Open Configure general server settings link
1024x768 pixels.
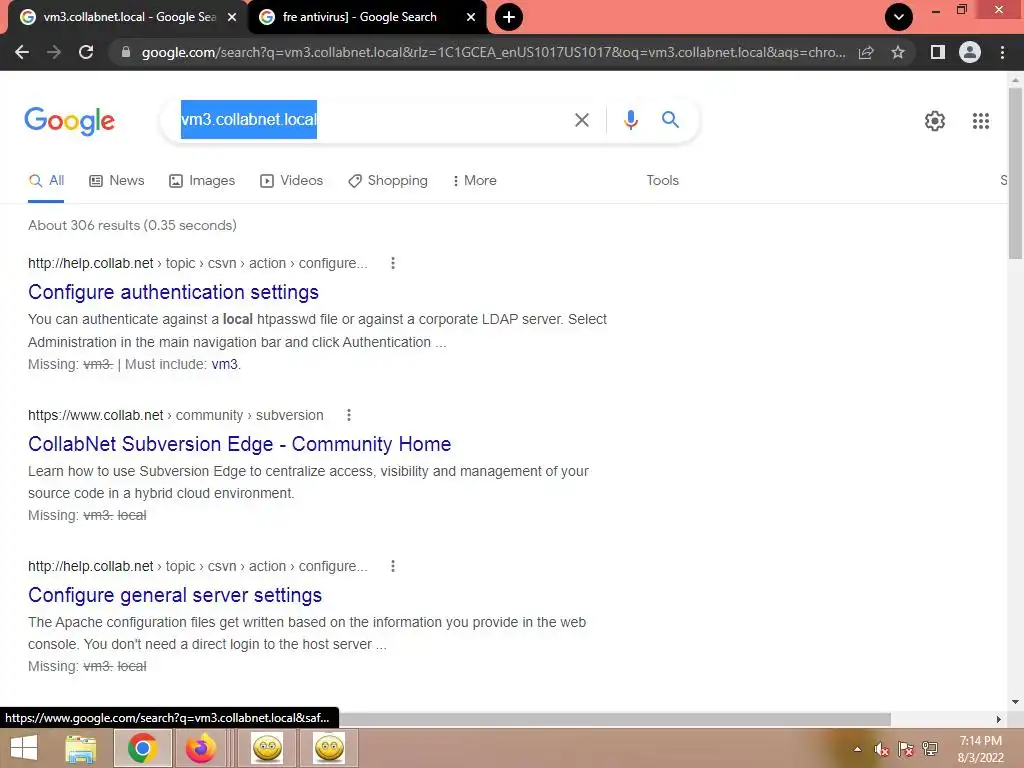pyautogui.click(x=175, y=595)
